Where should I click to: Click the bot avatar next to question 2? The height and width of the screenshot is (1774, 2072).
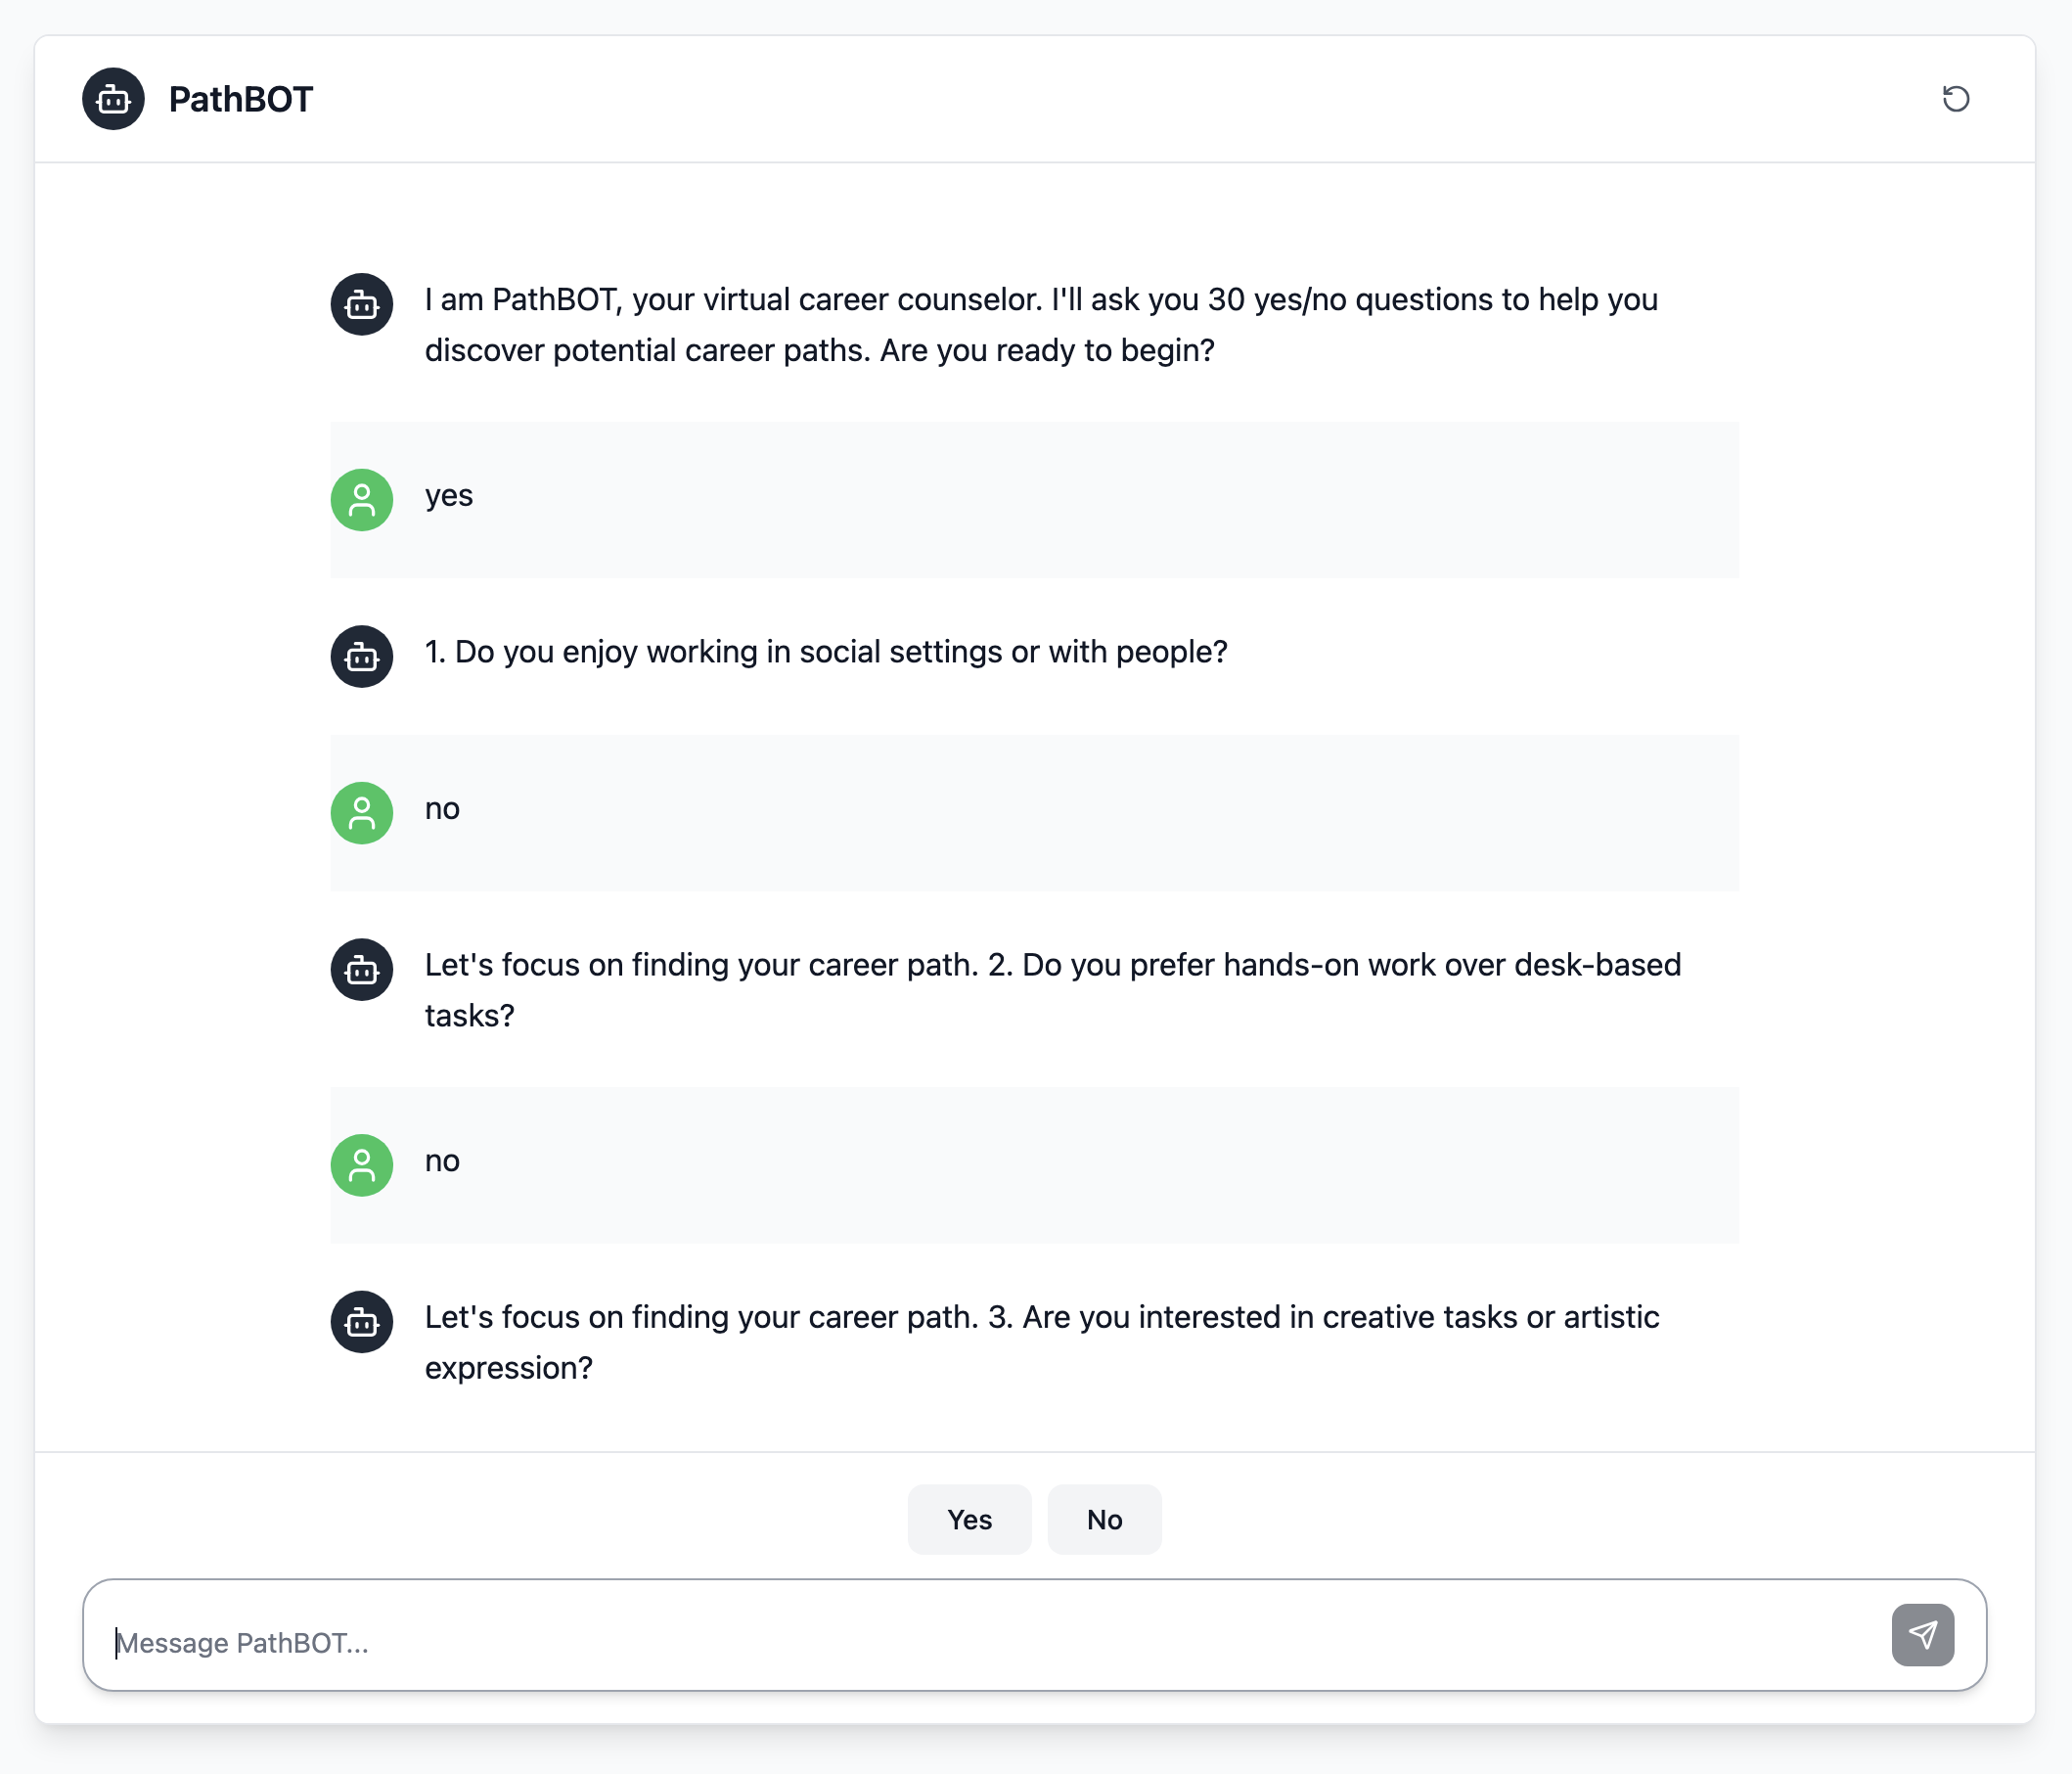(361, 969)
